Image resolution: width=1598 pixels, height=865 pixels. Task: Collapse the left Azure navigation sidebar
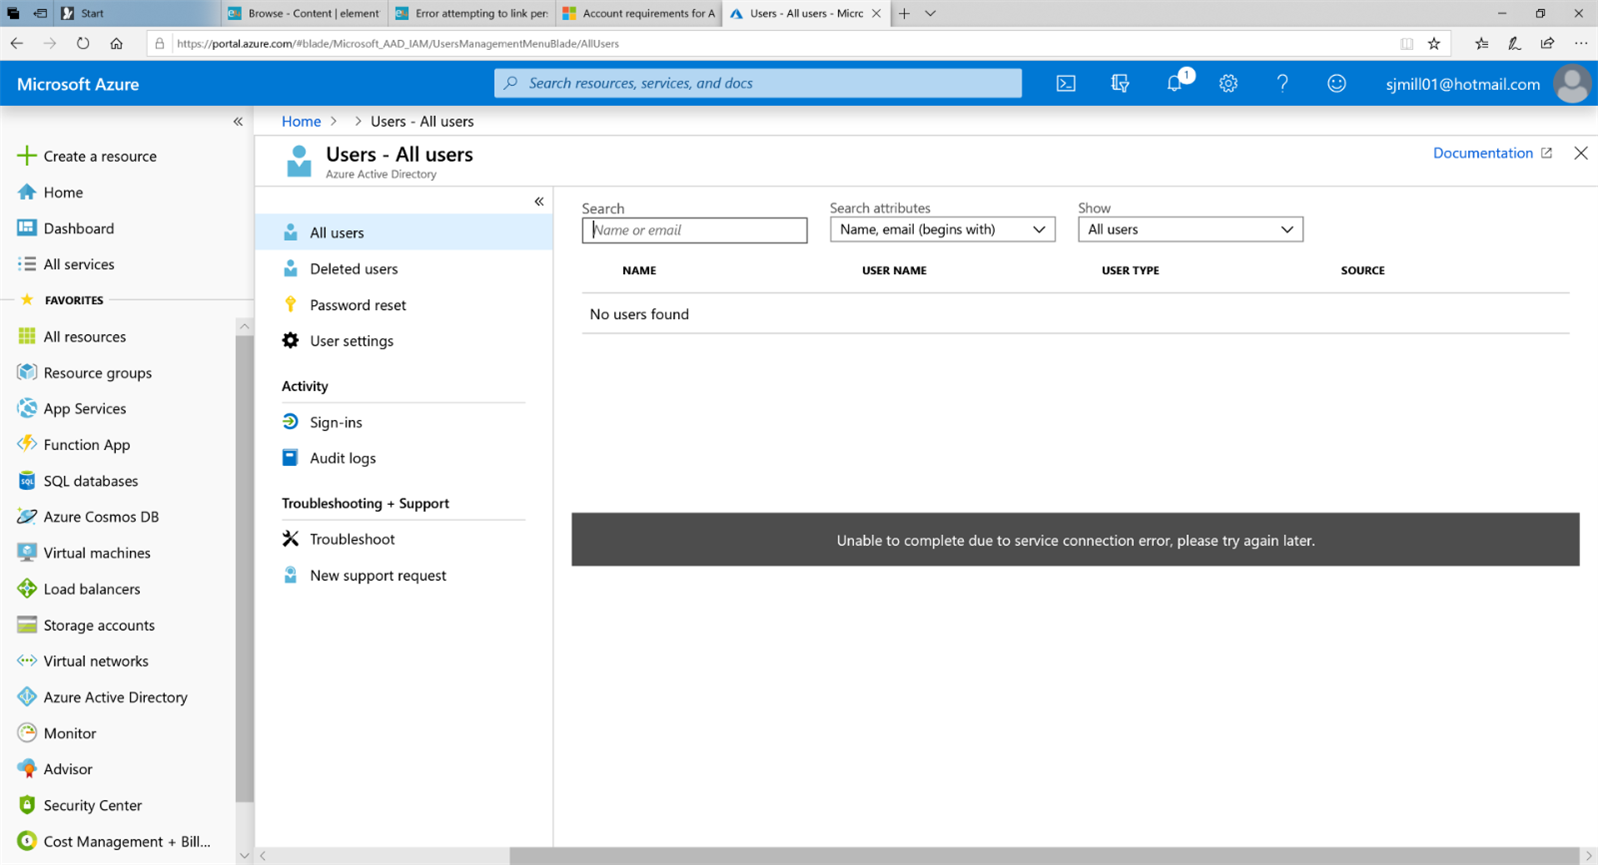[238, 122]
